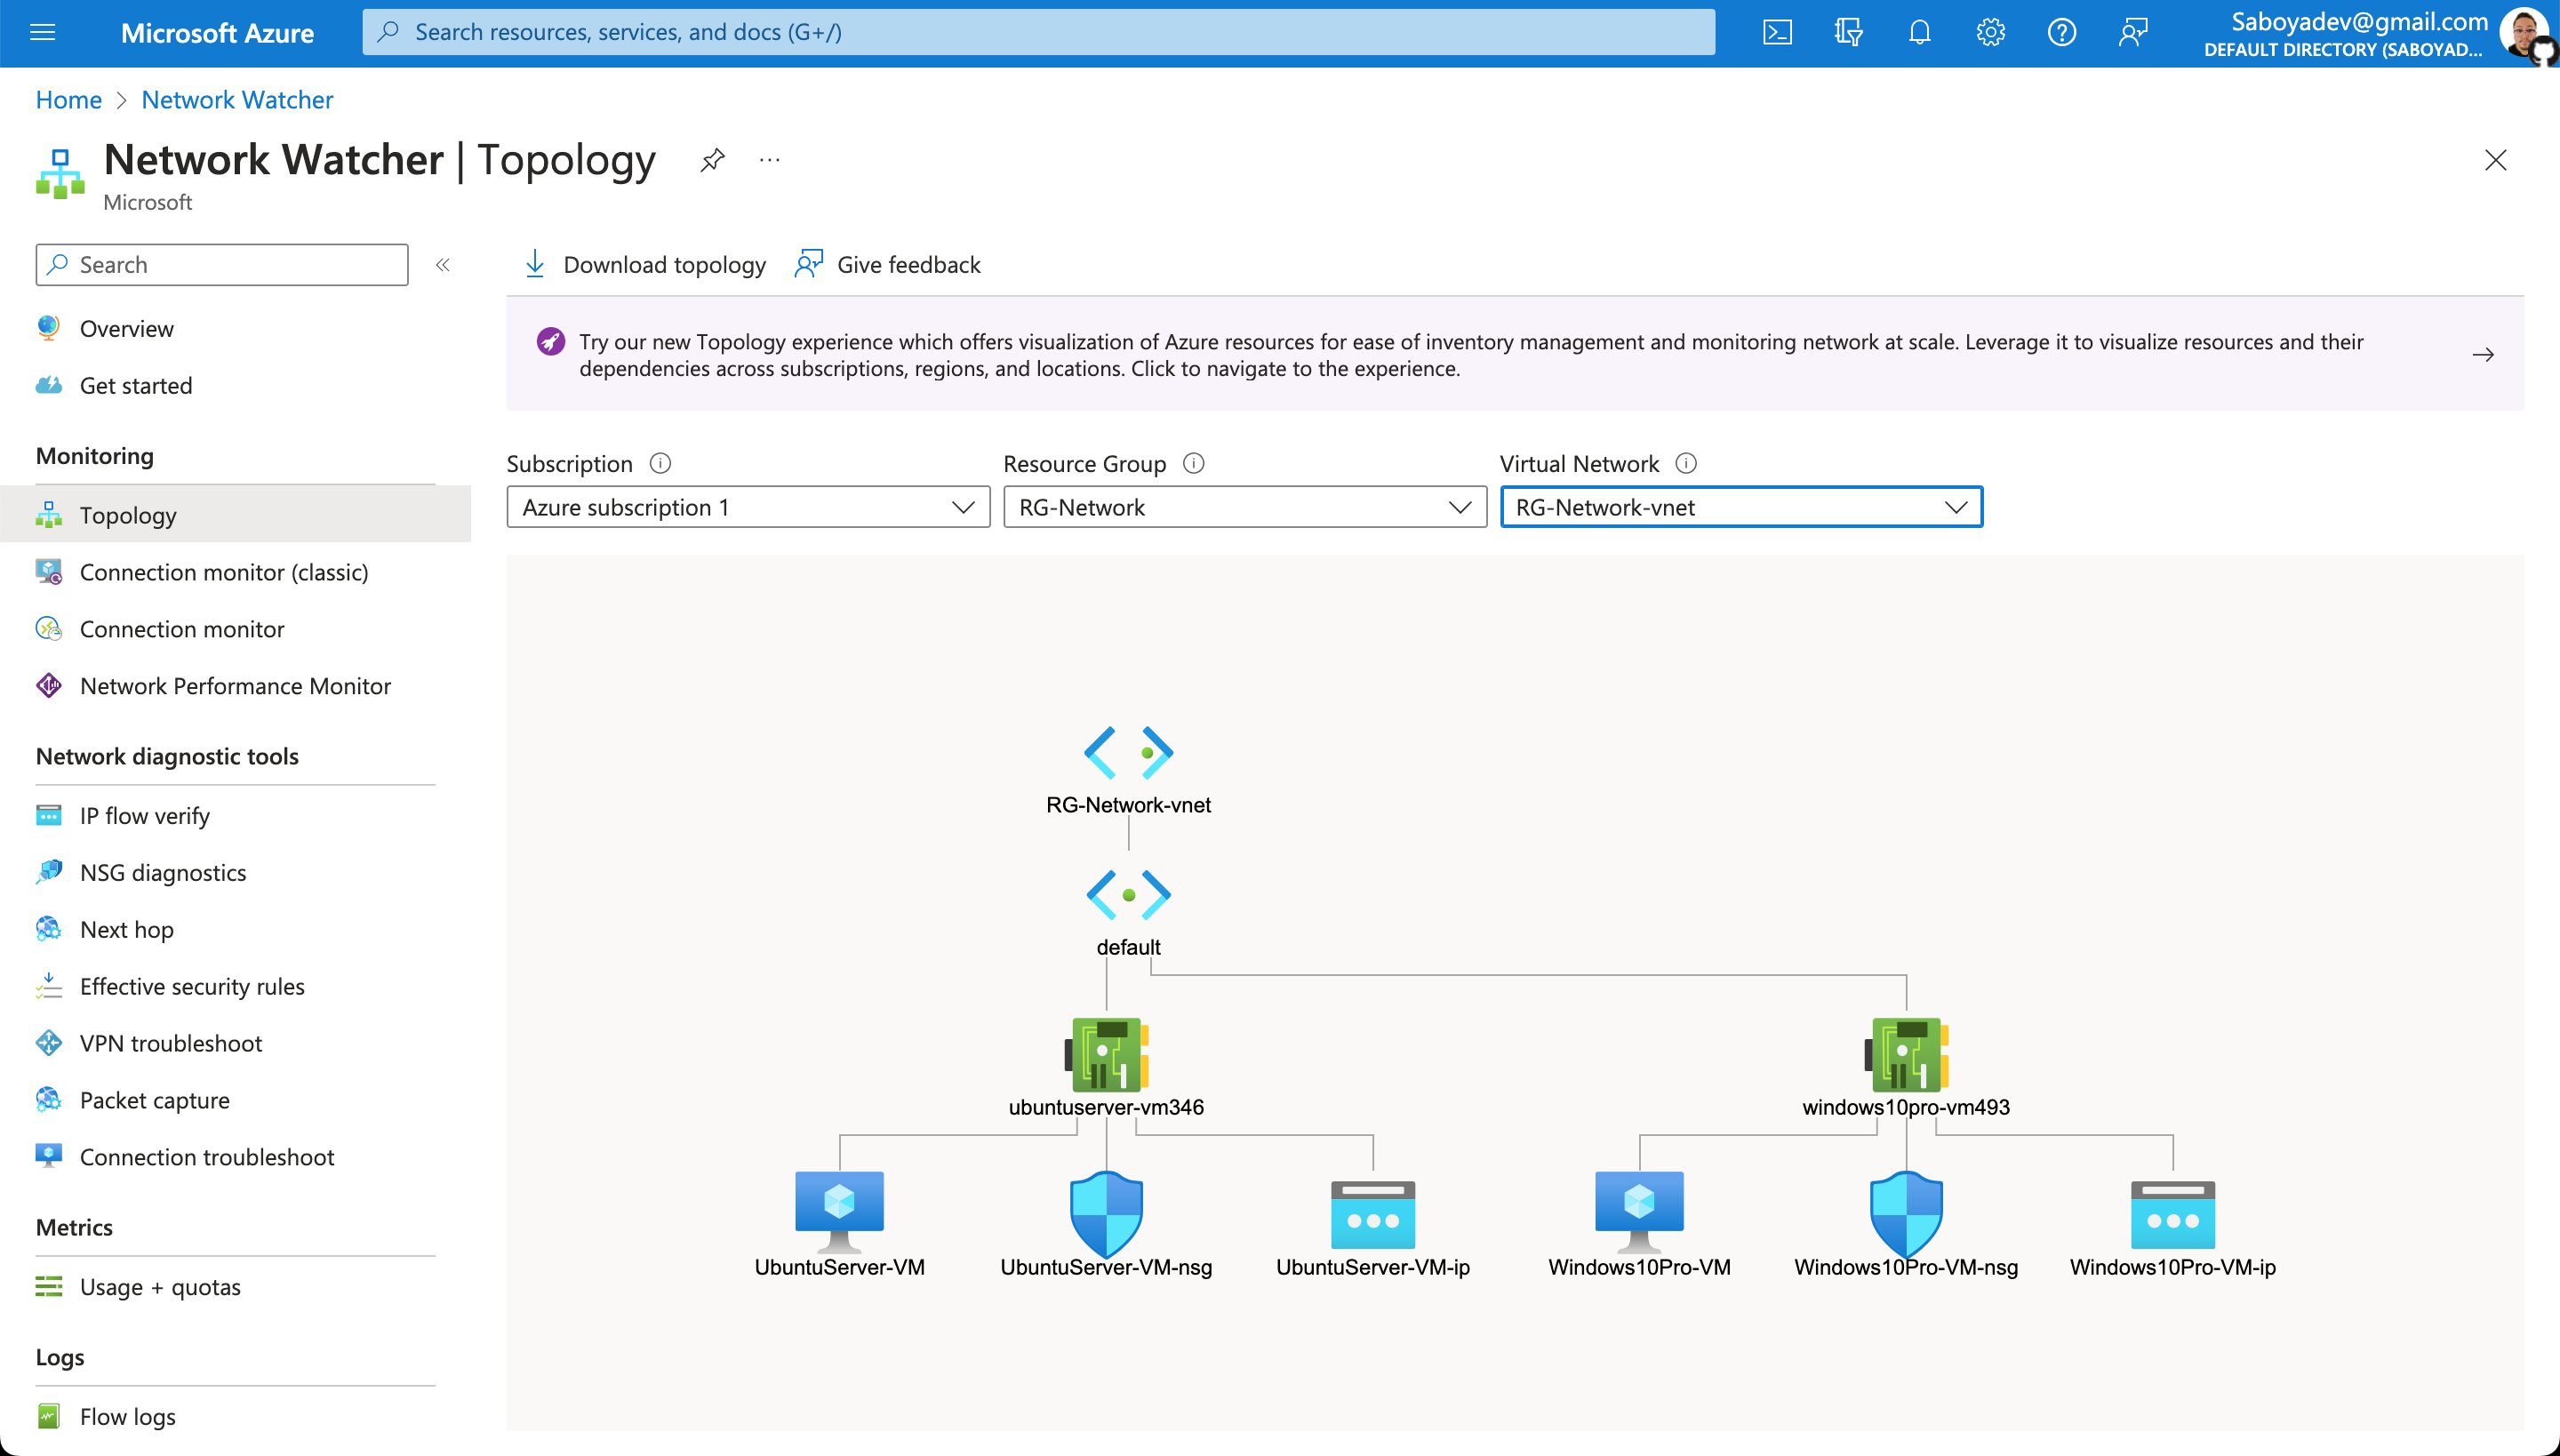Open IP flow verify menu item

coord(145,815)
